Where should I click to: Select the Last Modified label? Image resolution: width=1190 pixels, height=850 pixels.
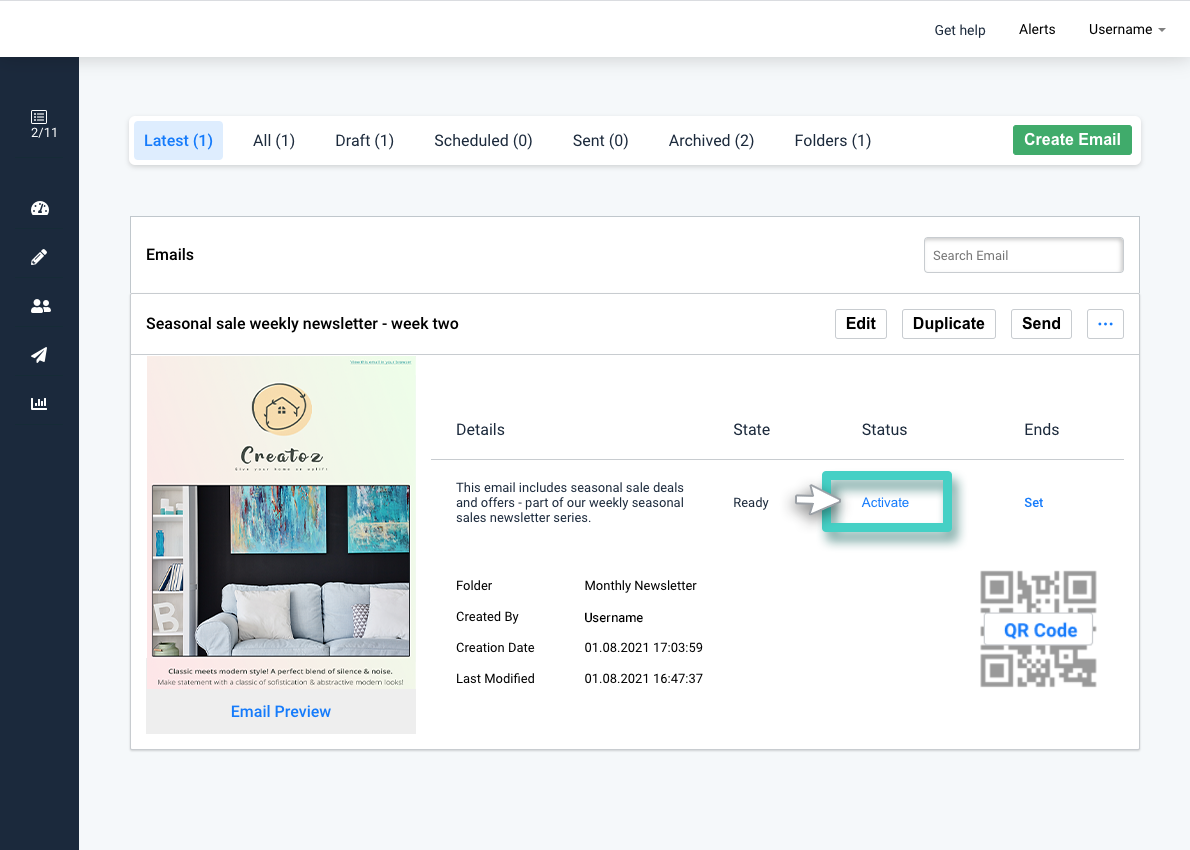click(495, 678)
